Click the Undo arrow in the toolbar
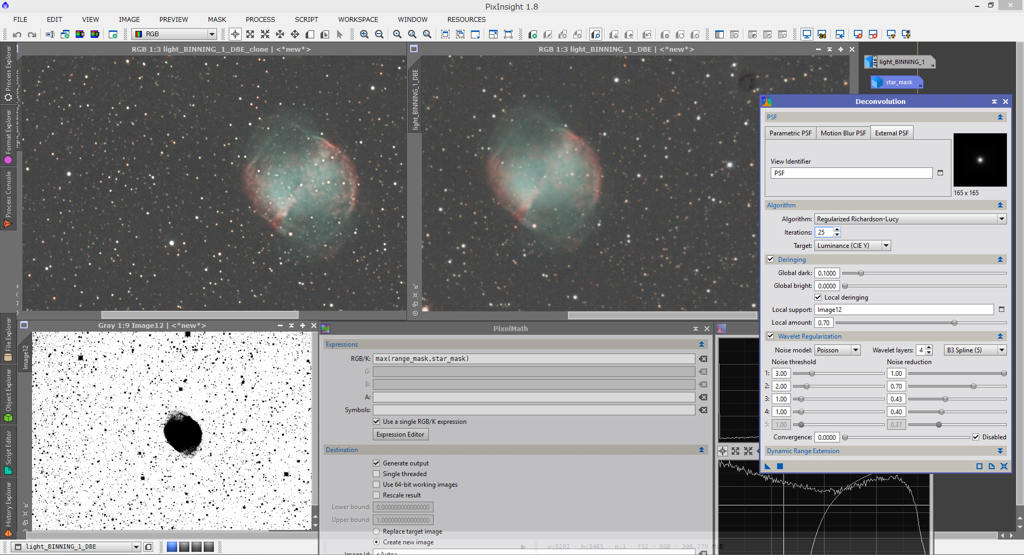 point(17,34)
